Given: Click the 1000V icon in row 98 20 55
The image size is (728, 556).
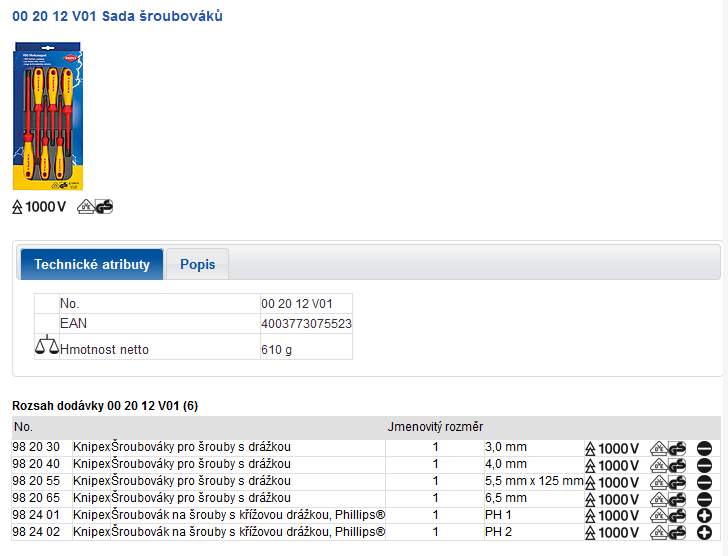Looking at the screenshot, I should pos(612,483).
